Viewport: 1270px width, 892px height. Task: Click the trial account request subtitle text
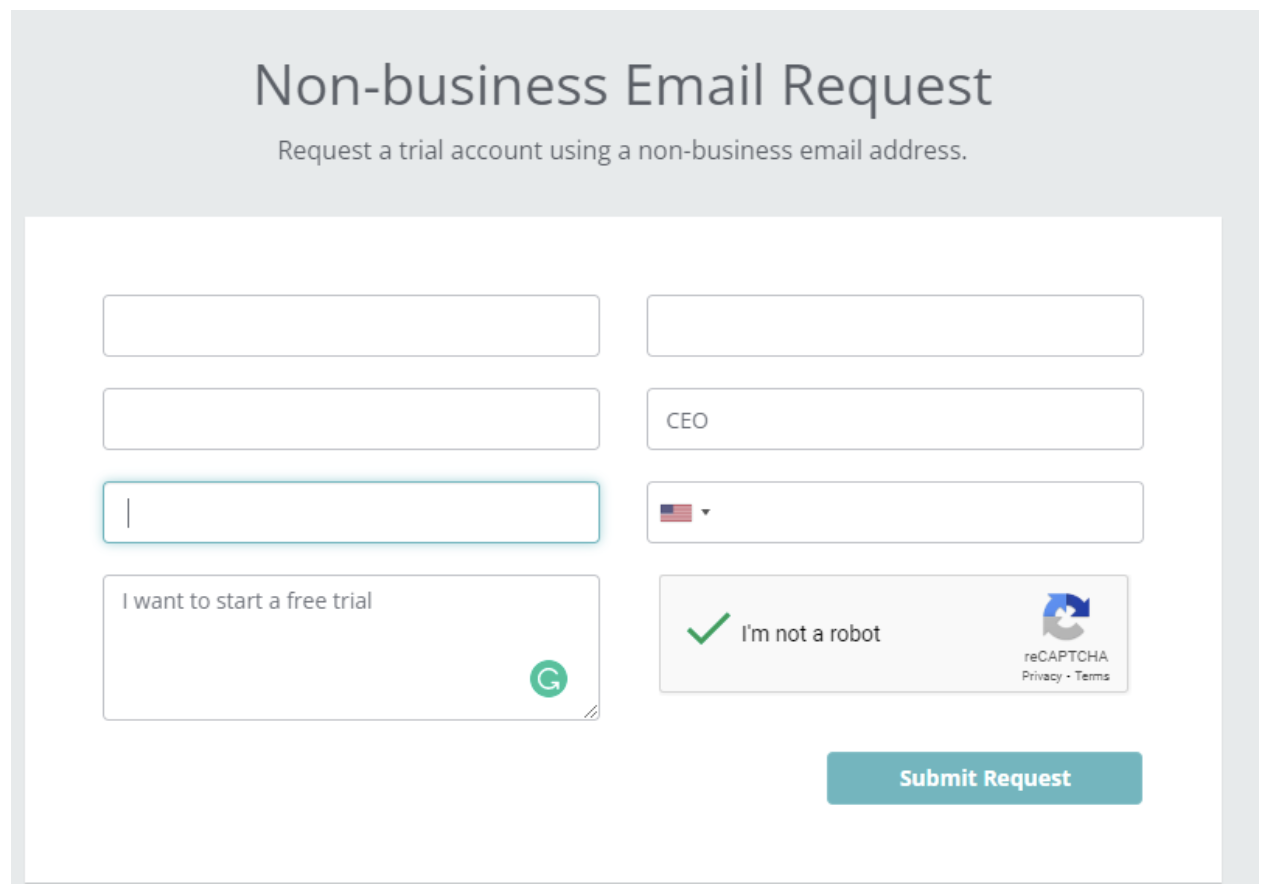pyautogui.click(x=622, y=151)
